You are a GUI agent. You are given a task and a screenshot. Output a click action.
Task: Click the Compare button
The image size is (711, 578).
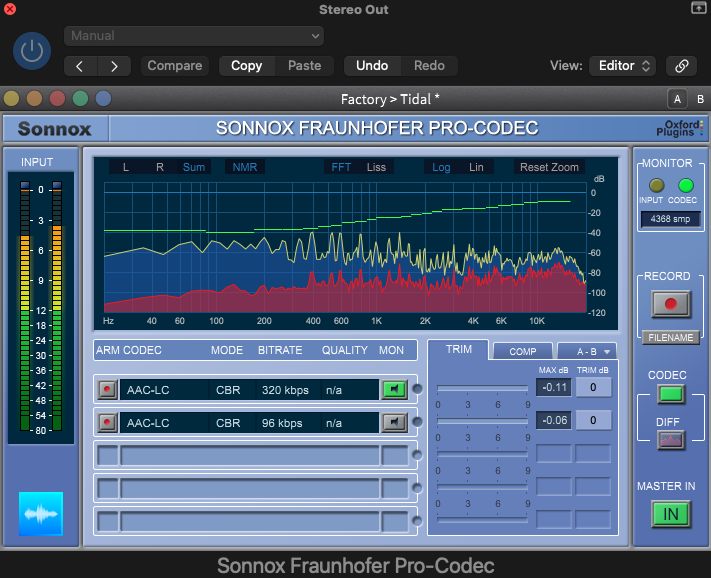(175, 66)
